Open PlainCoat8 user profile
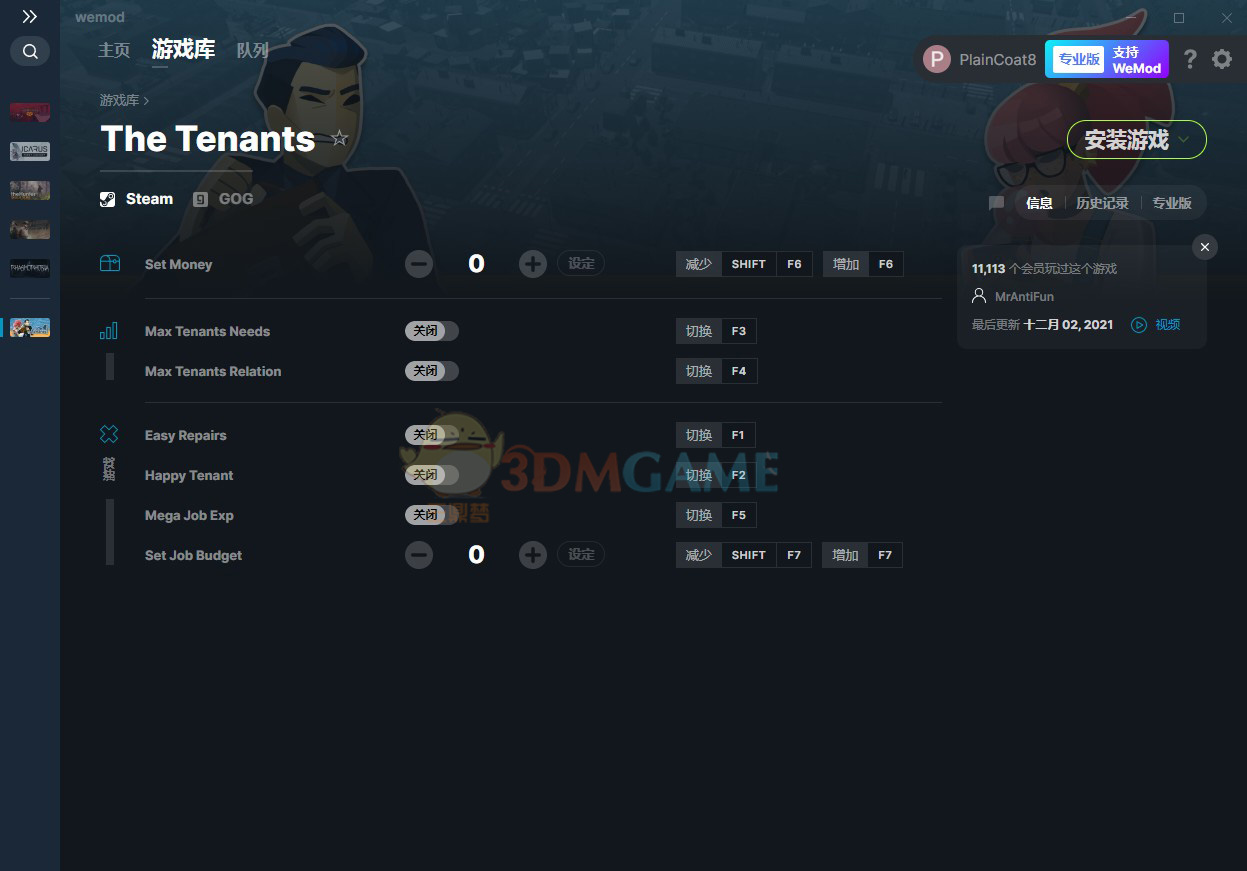 click(x=980, y=59)
